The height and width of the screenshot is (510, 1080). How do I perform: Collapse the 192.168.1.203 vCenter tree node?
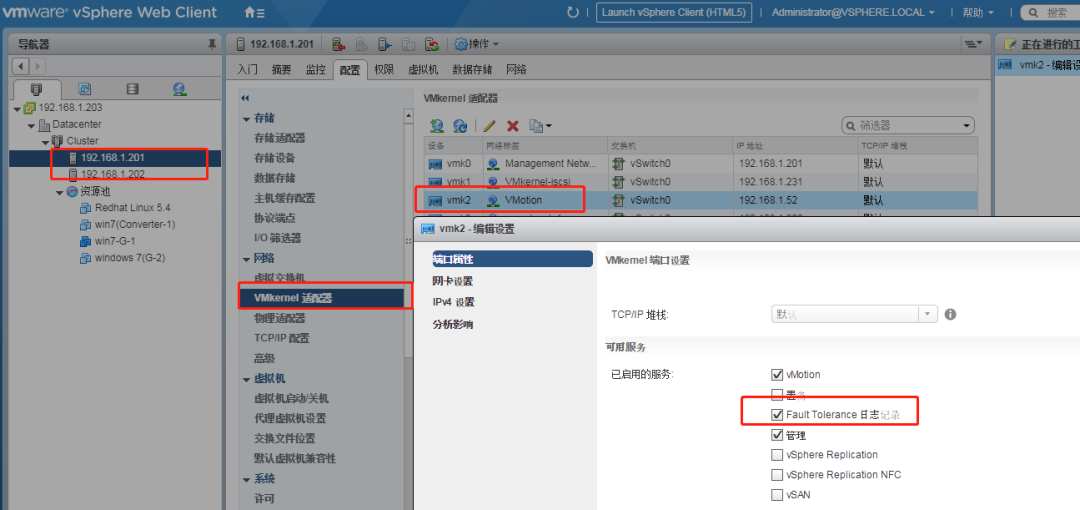pos(17,109)
